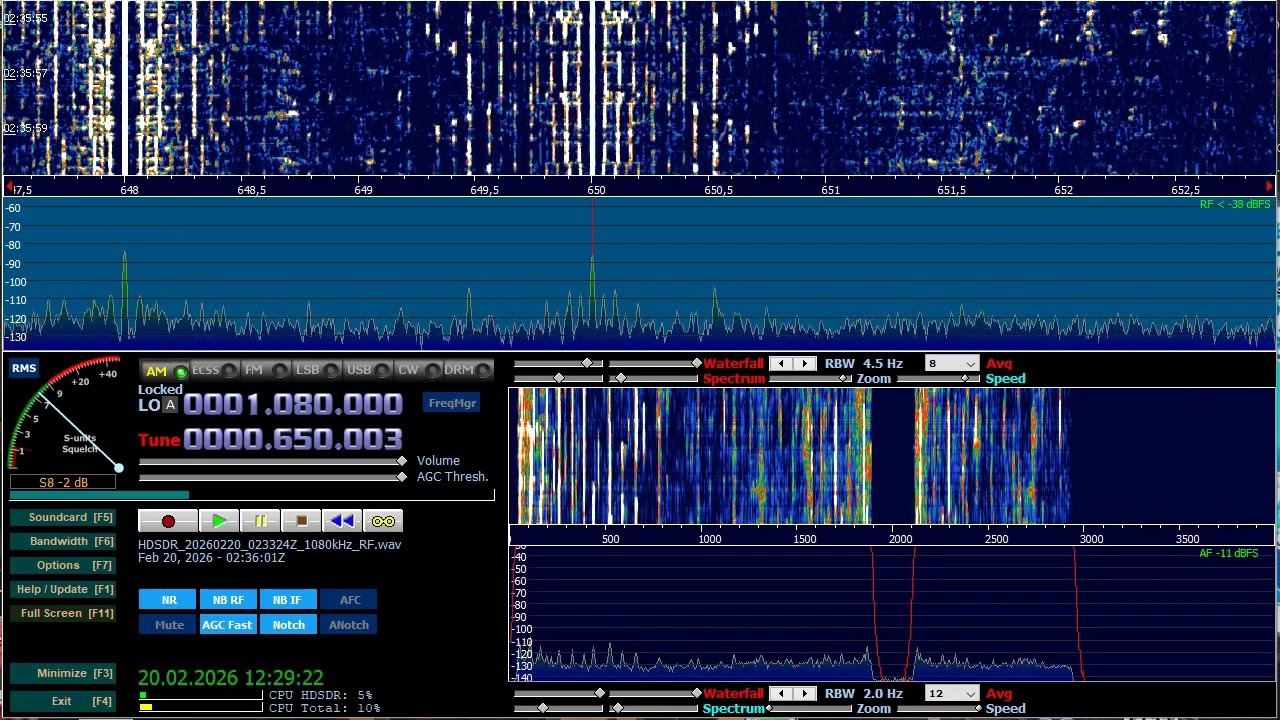Click the red right scroll arrow of frequency scale
Screen dimensions: 1280x720
point(1270,187)
